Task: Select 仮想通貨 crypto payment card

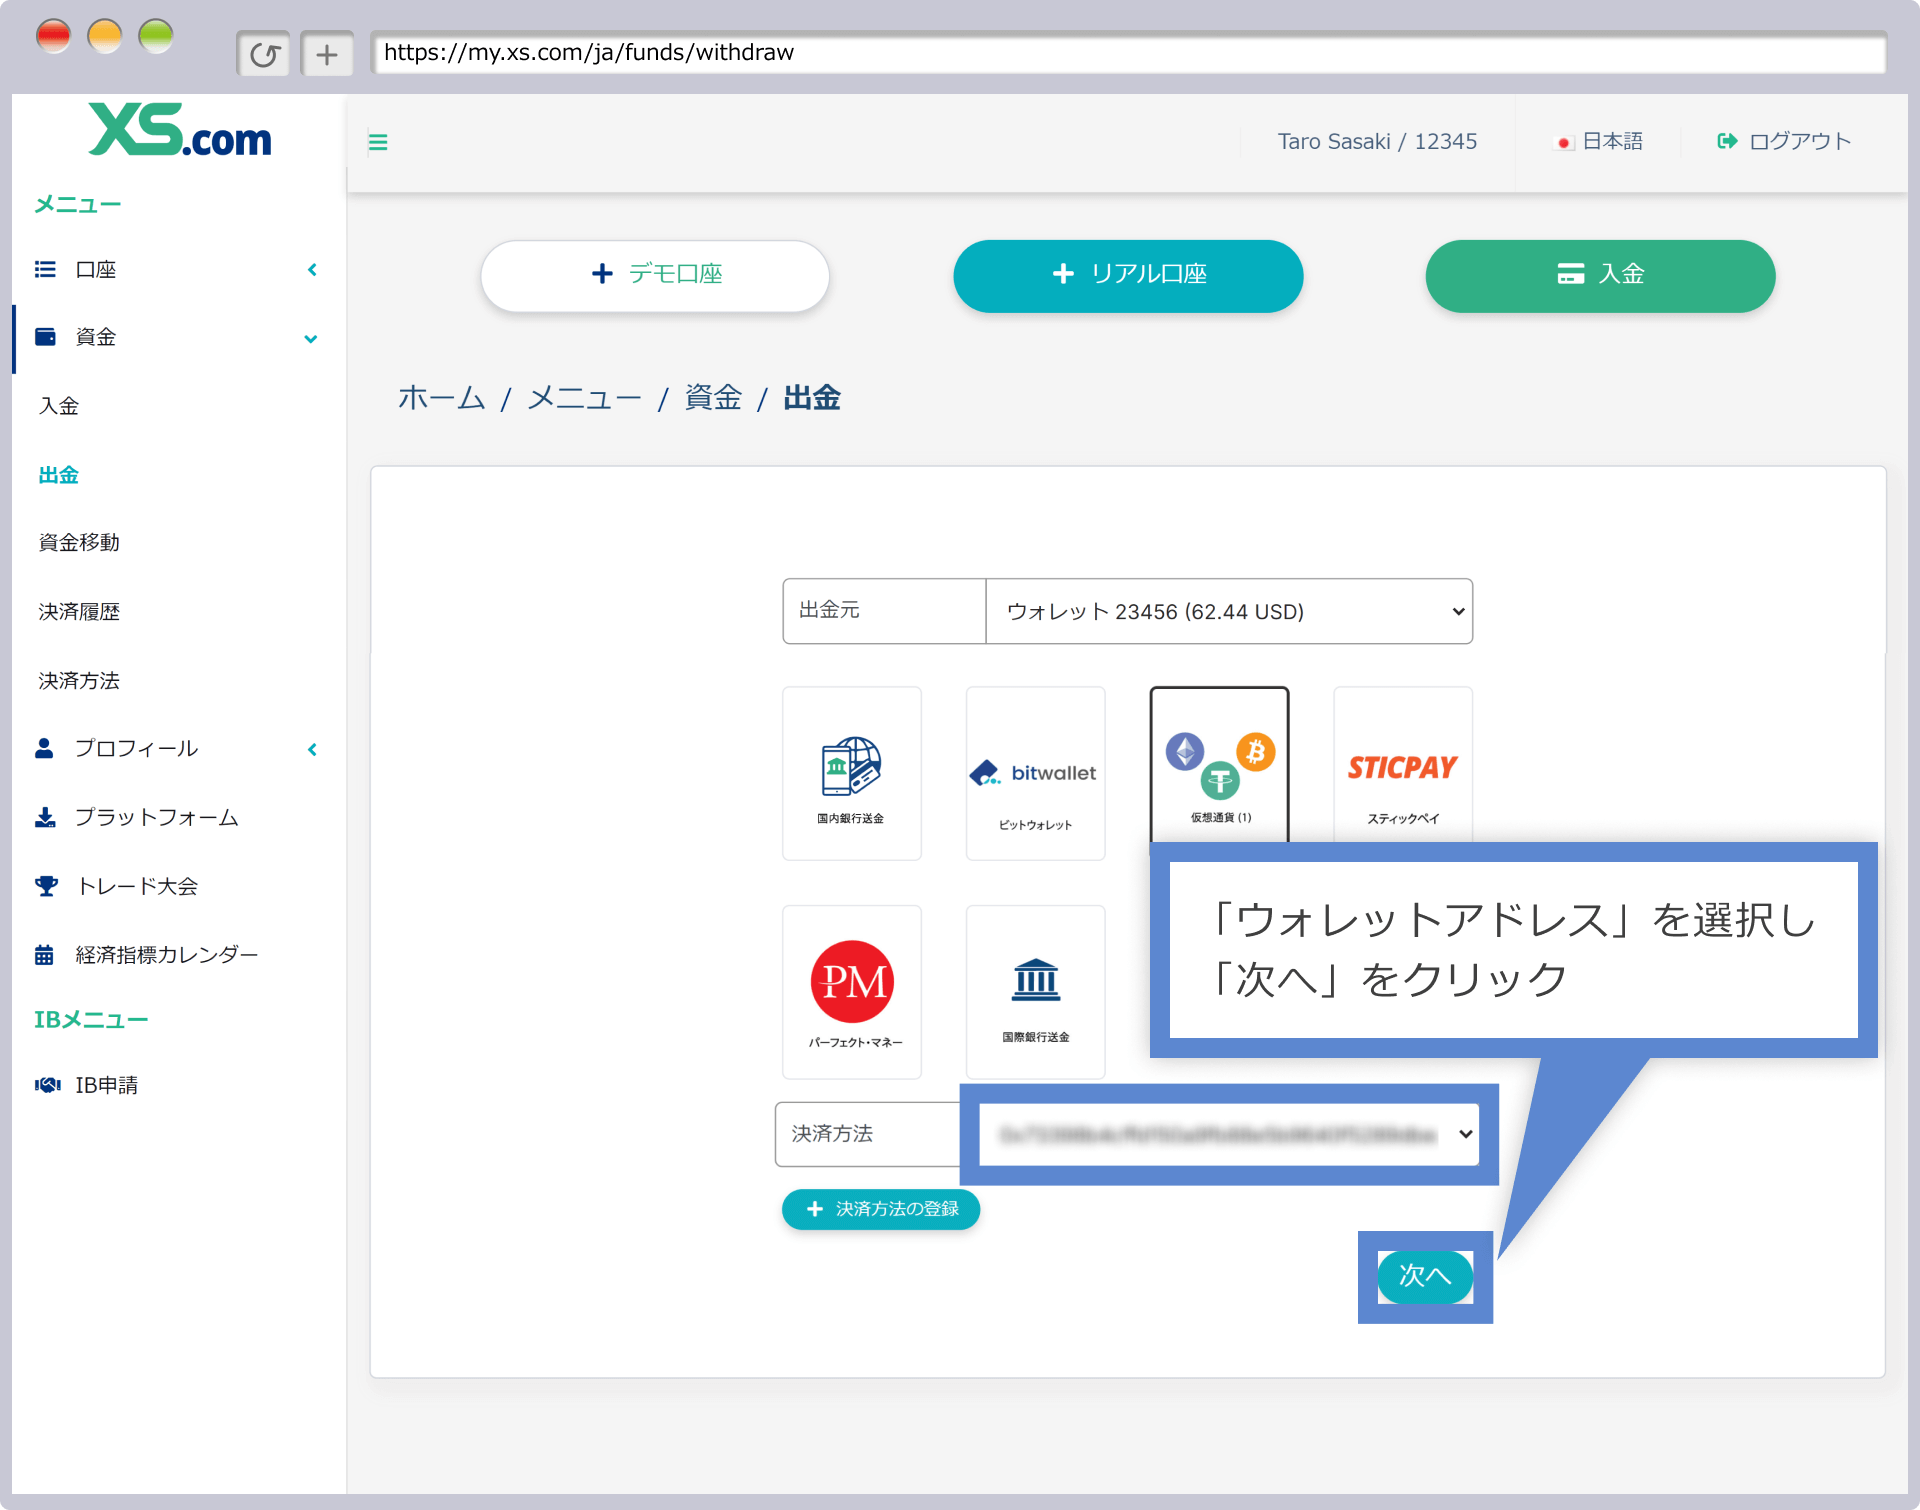Action: point(1220,766)
